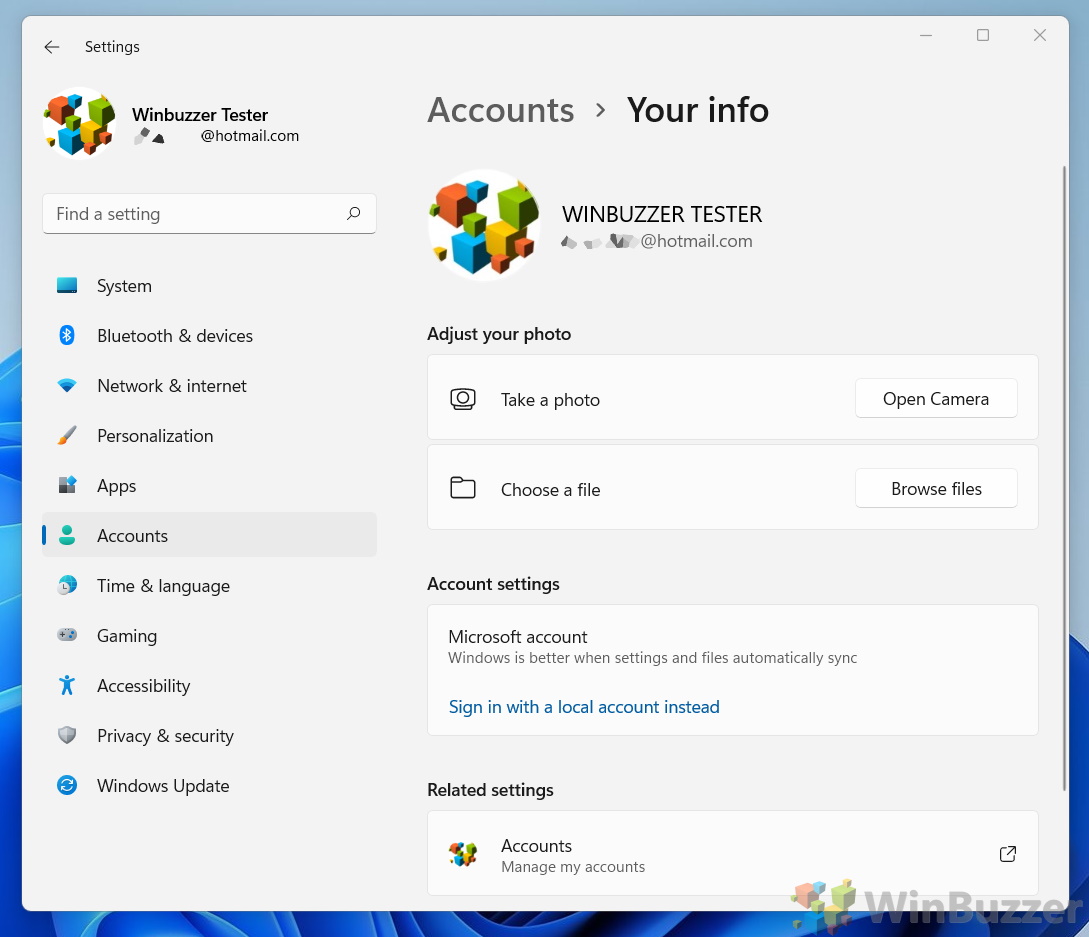Click the Open Camera button
Screen dimensions: 1089x937
[936, 399]
